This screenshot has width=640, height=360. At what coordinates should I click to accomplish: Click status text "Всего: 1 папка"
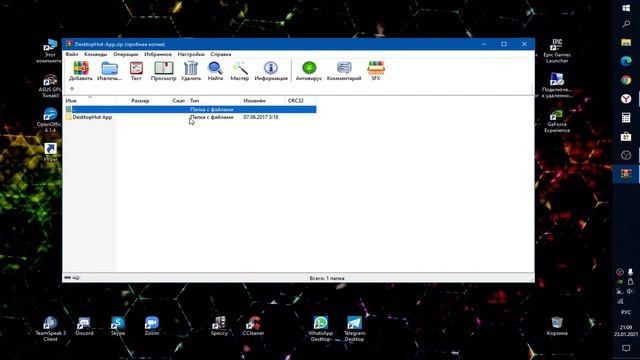coord(327,278)
